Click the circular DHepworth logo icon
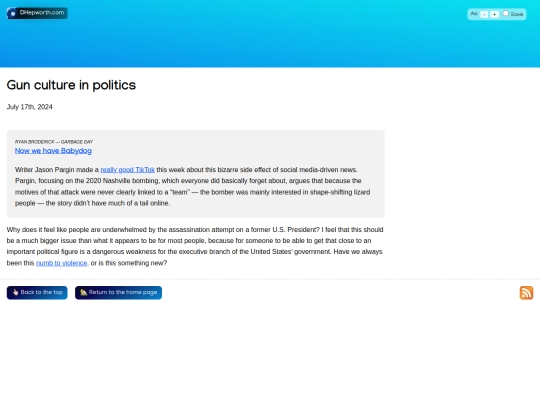Screen dimensions: 540x405 coord(12,13)
